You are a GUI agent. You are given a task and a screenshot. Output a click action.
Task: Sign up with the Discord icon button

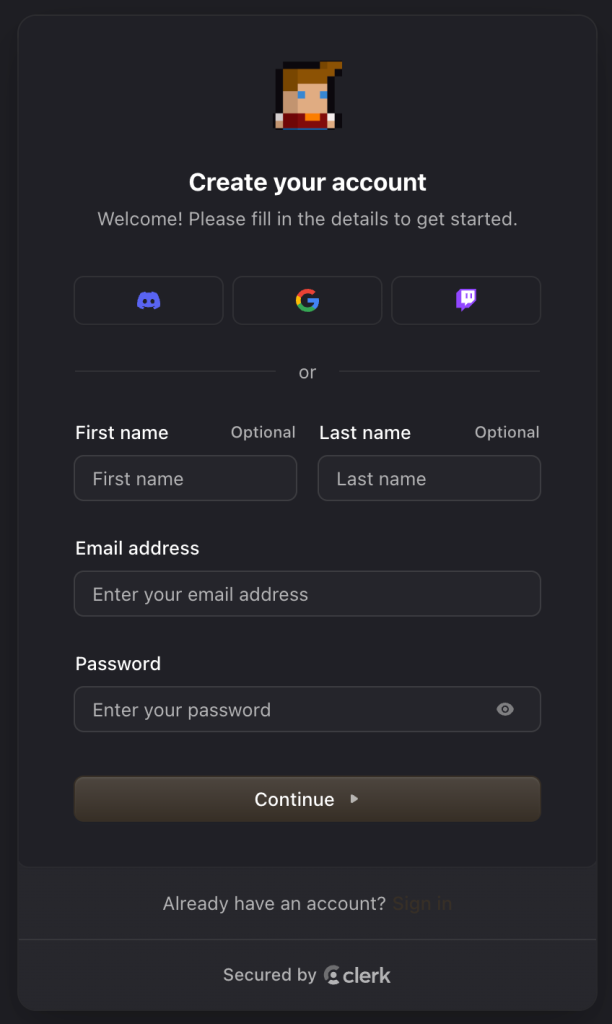[149, 300]
